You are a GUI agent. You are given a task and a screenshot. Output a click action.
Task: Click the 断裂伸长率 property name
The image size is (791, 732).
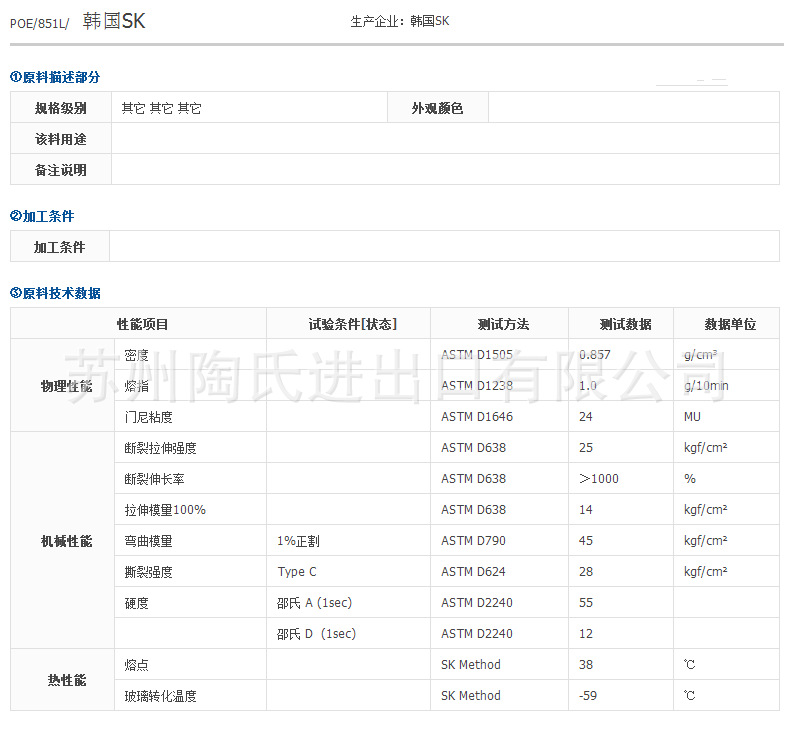coord(154,479)
